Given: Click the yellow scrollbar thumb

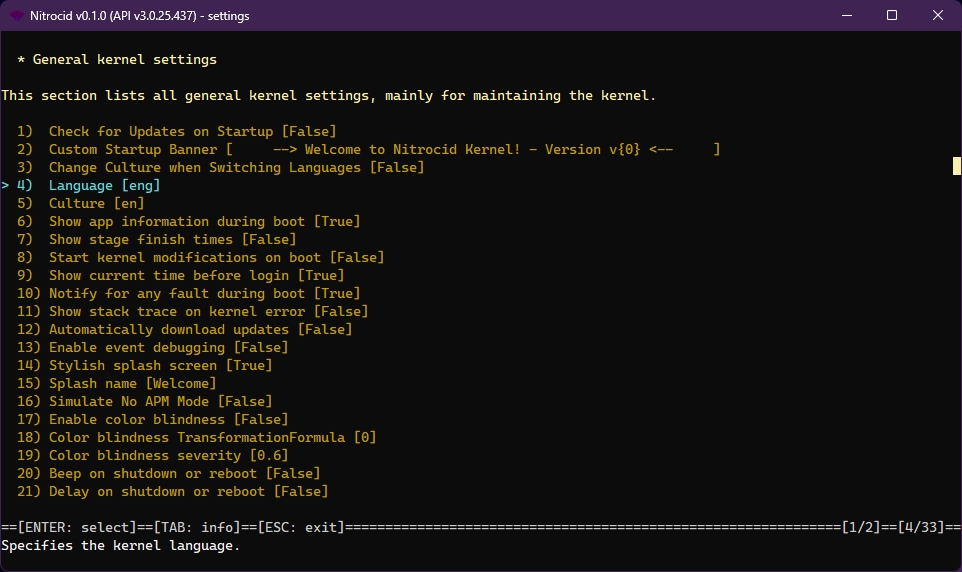Looking at the screenshot, I should click(956, 166).
